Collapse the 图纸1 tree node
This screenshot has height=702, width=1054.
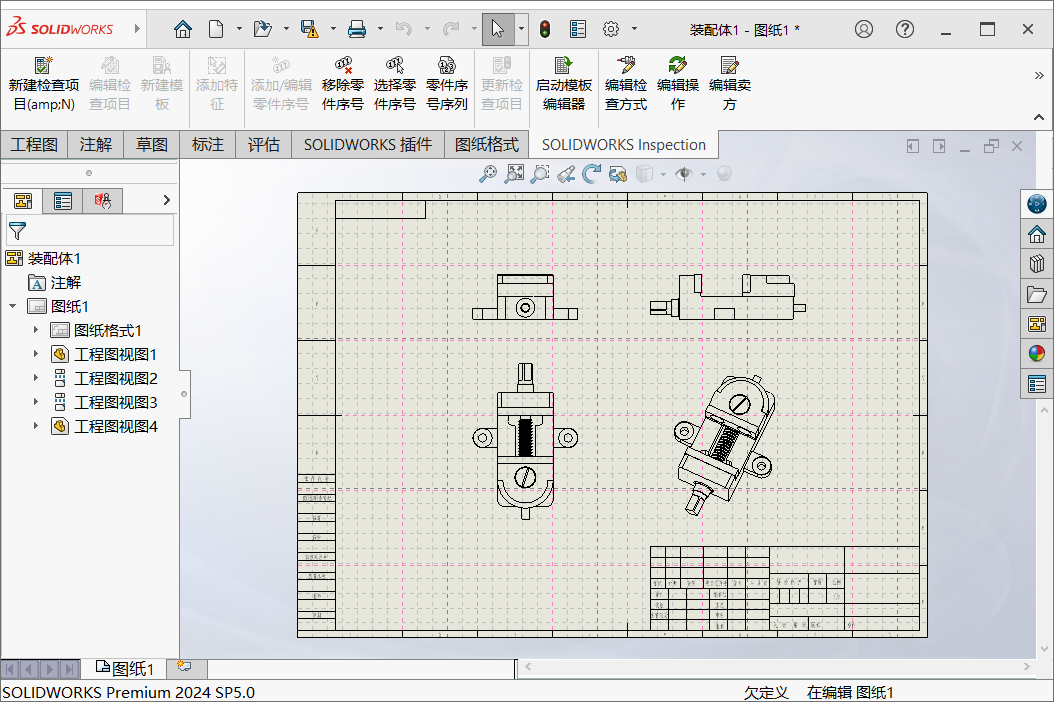[13, 307]
